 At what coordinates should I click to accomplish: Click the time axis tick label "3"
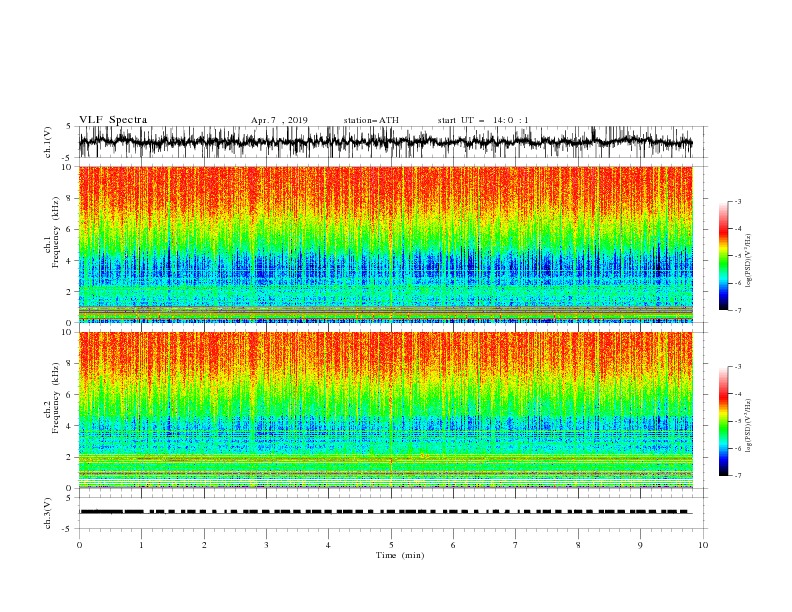coord(266,545)
